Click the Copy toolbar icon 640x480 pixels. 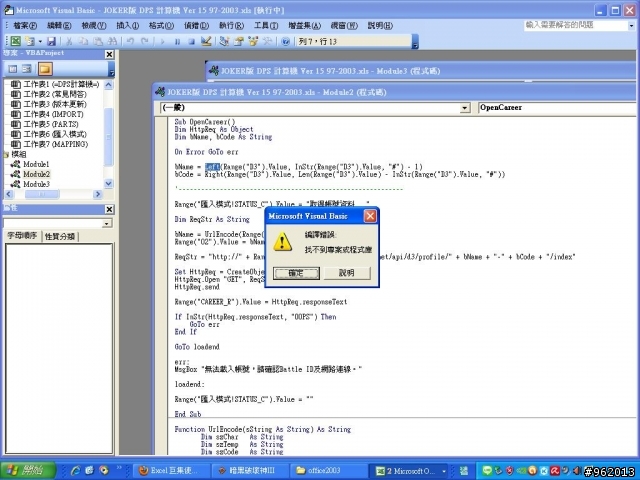click(83, 41)
